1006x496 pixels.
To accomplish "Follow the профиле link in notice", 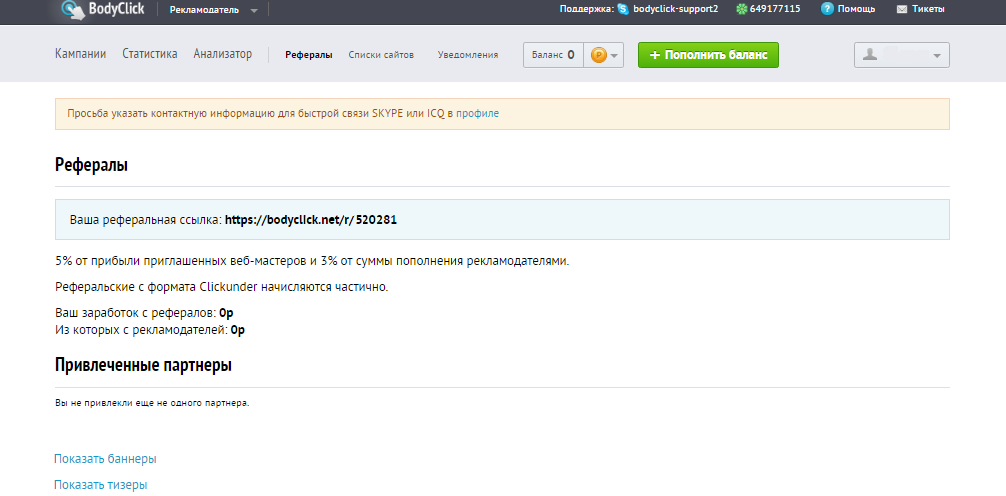I will (477, 114).
